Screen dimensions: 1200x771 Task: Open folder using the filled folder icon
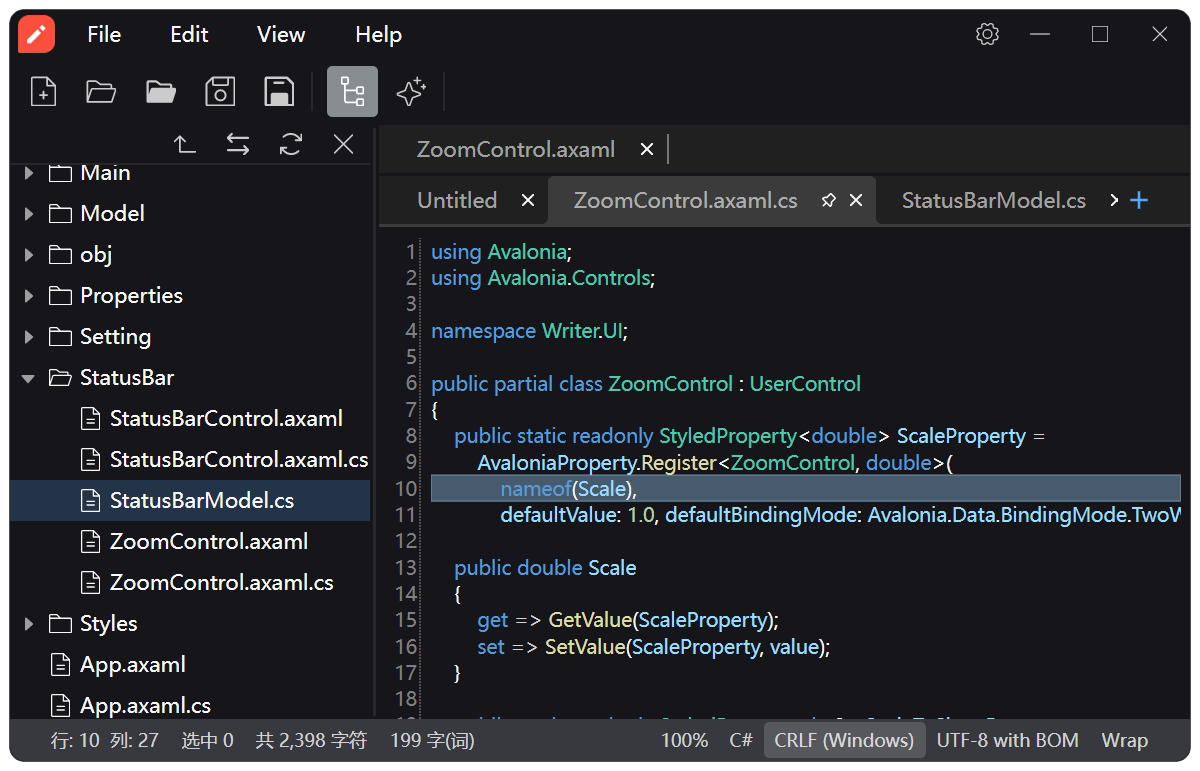click(161, 92)
